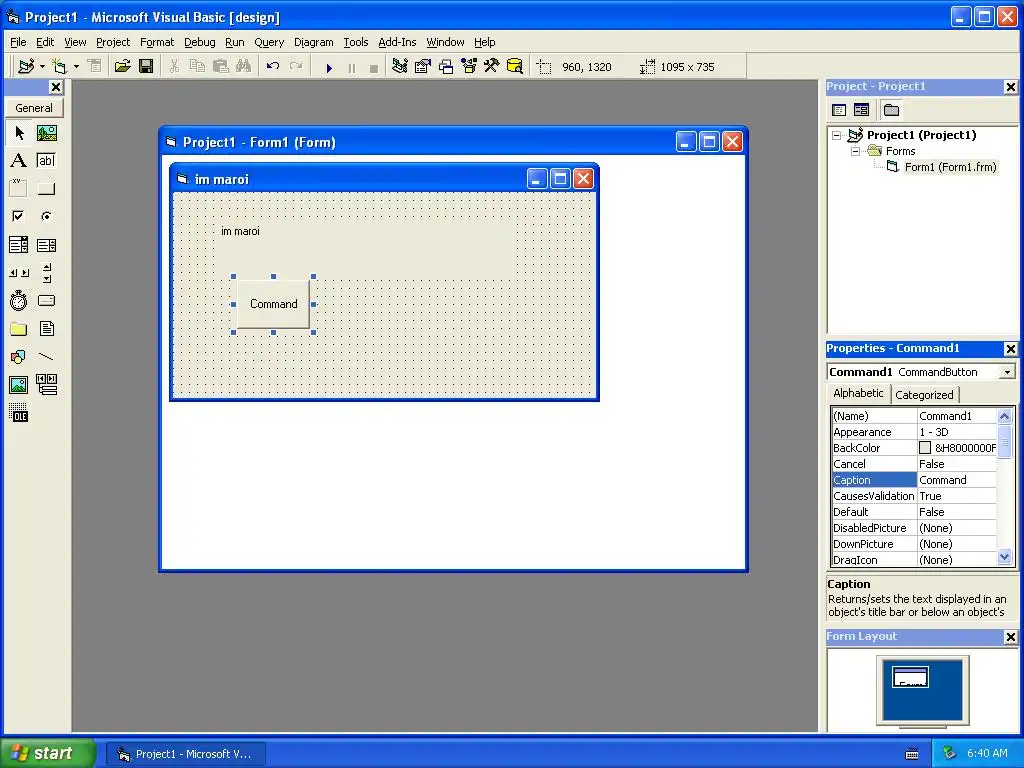This screenshot has width=1024, height=768.
Task: Open the Object Browser toolbar icon
Action: coord(469,67)
